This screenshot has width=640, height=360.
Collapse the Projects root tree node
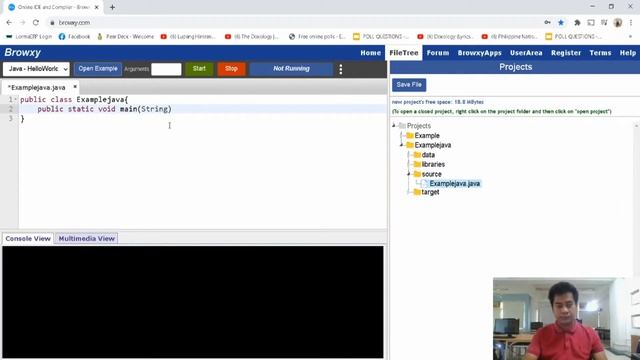click(x=394, y=125)
